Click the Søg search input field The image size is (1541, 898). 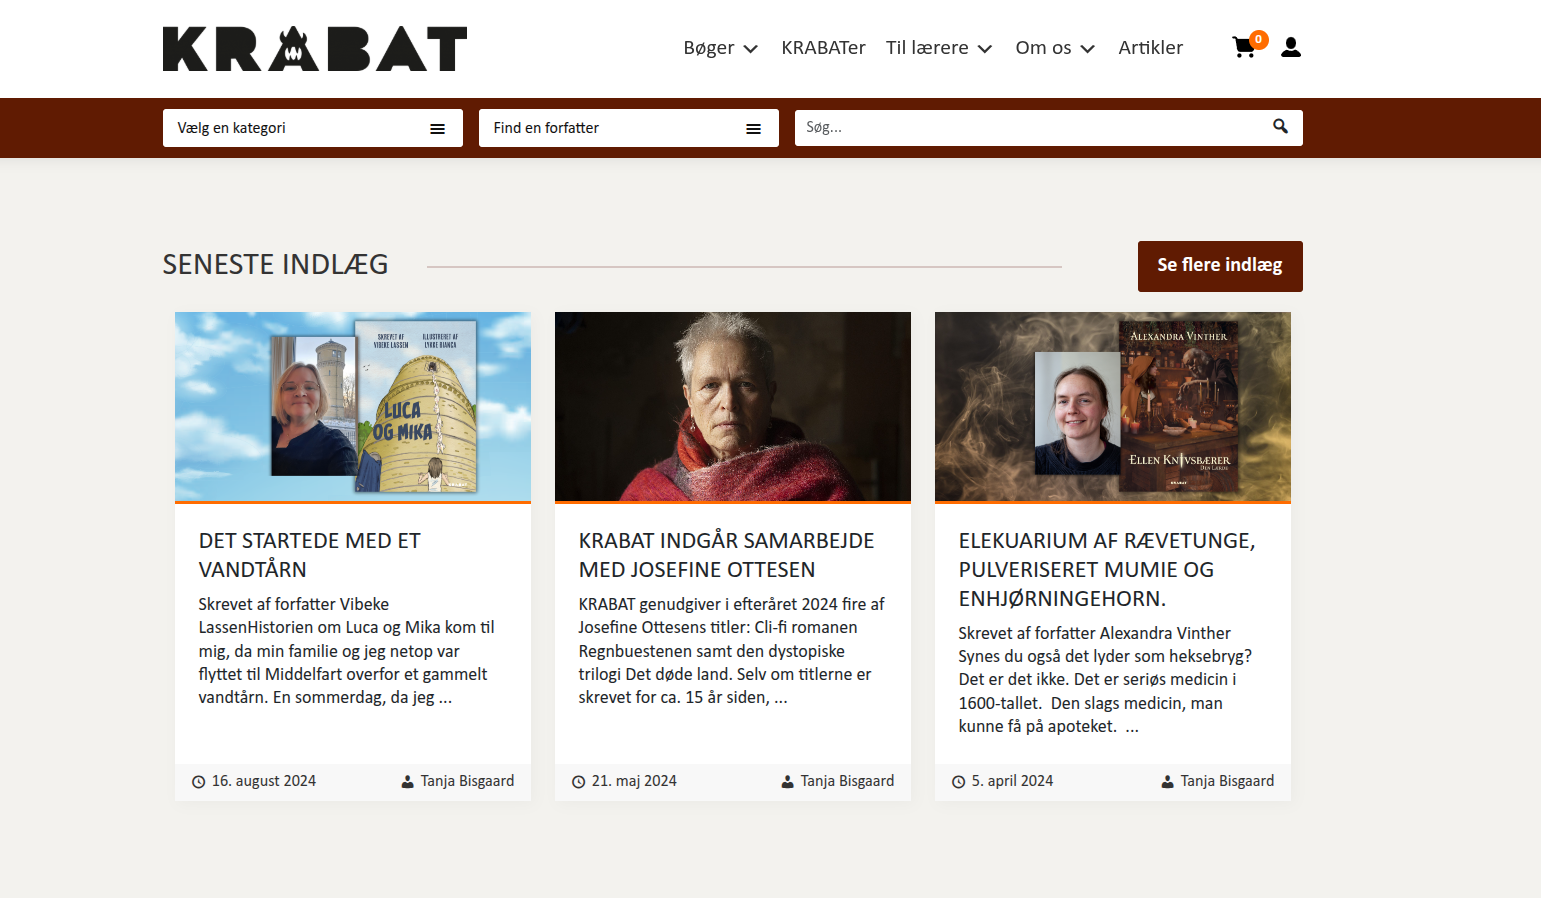[1030, 128]
